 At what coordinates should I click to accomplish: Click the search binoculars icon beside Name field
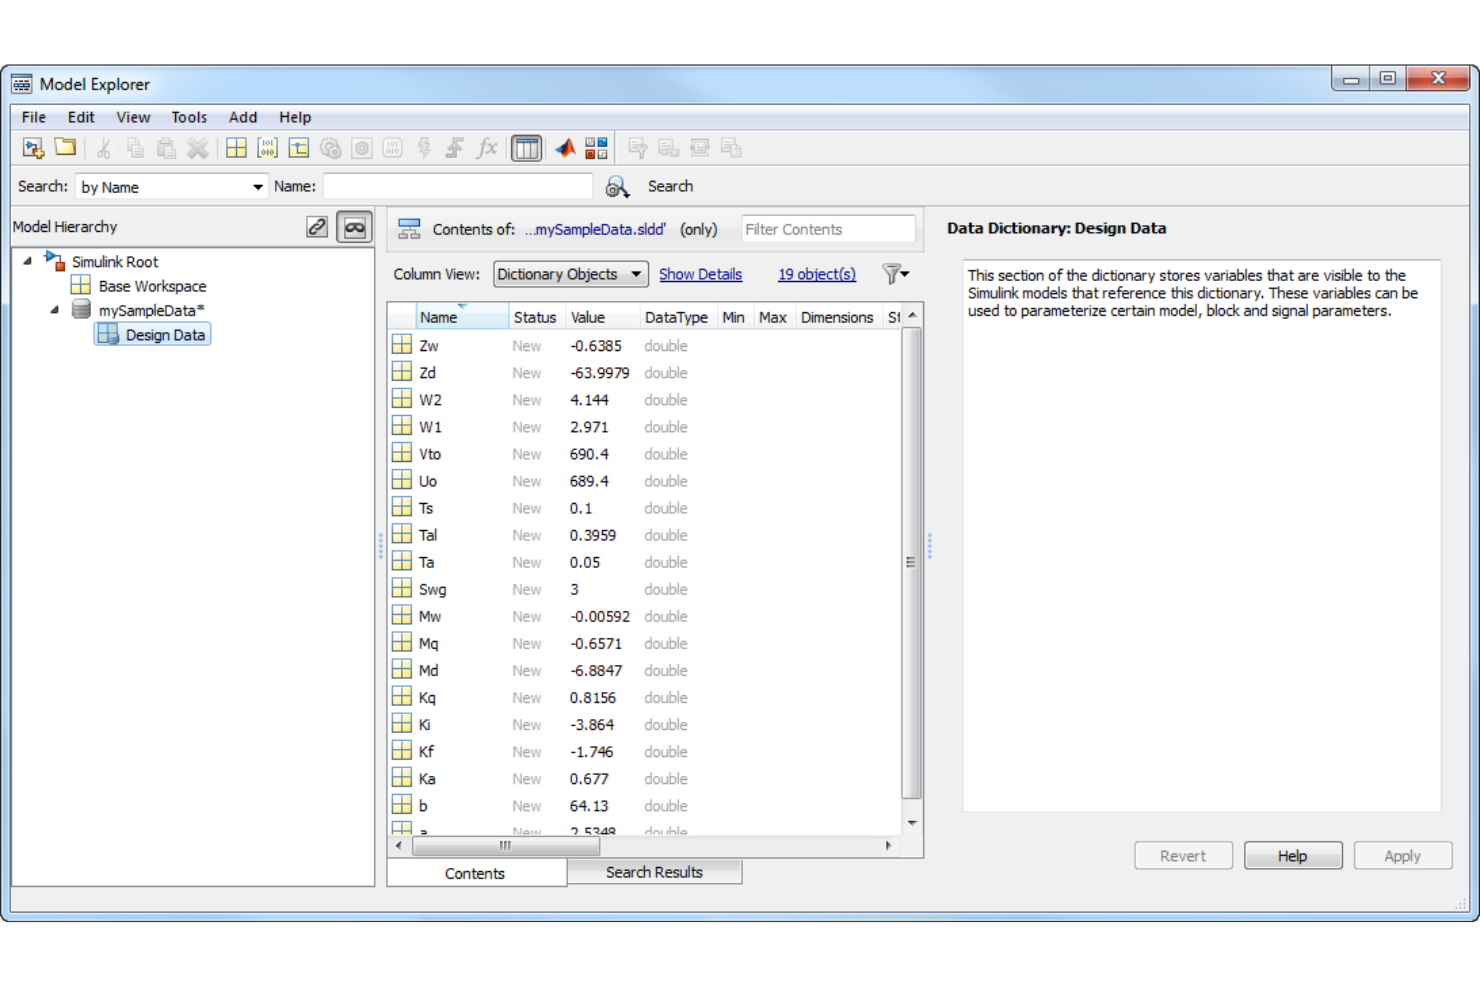point(617,186)
